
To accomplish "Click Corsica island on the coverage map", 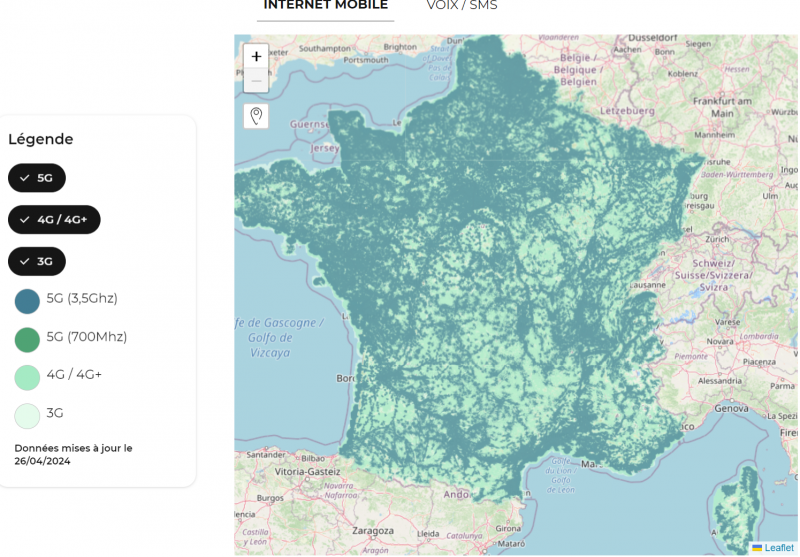I will [736, 507].
